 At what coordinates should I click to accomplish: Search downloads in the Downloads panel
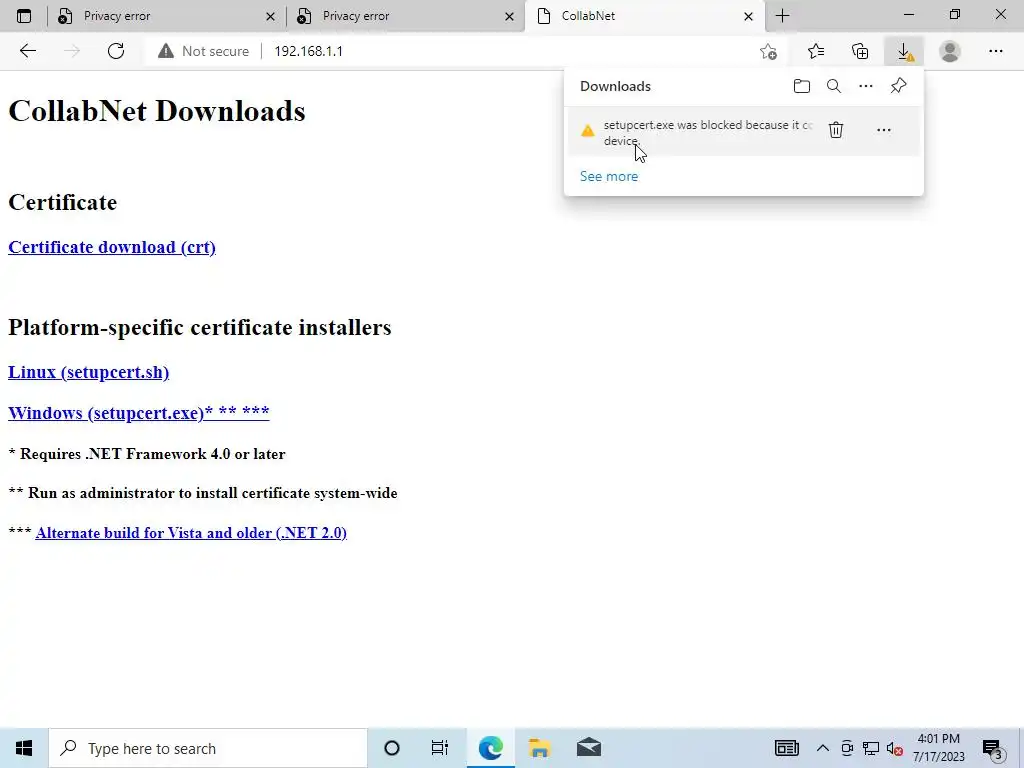point(834,86)
